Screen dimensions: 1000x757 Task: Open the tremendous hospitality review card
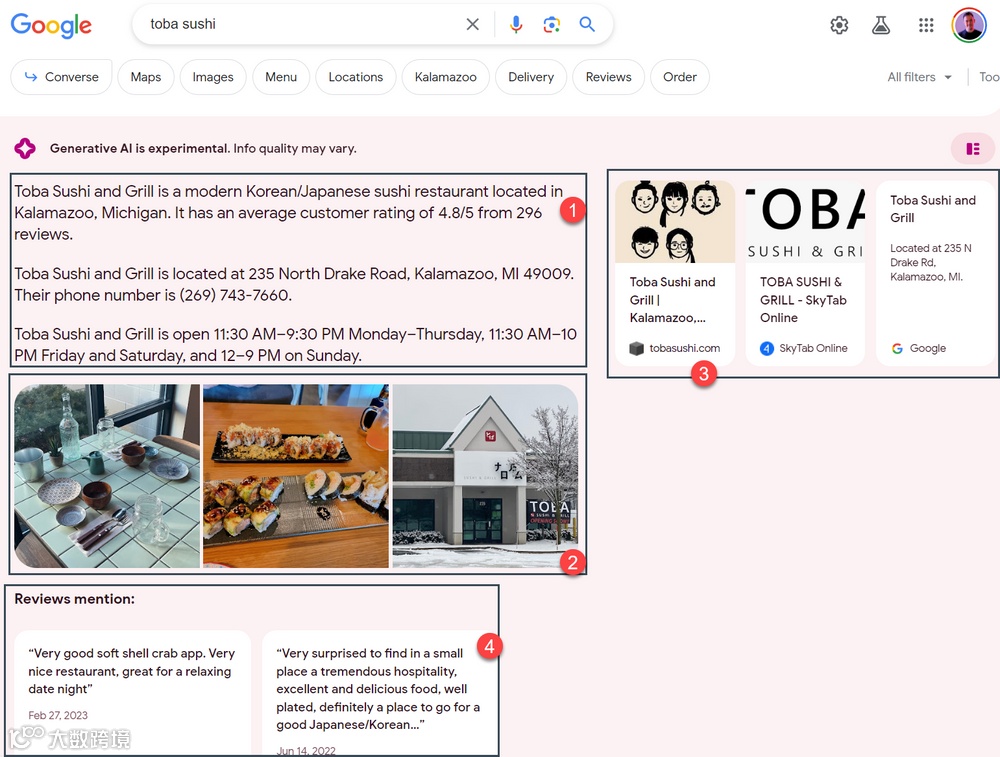379,692
